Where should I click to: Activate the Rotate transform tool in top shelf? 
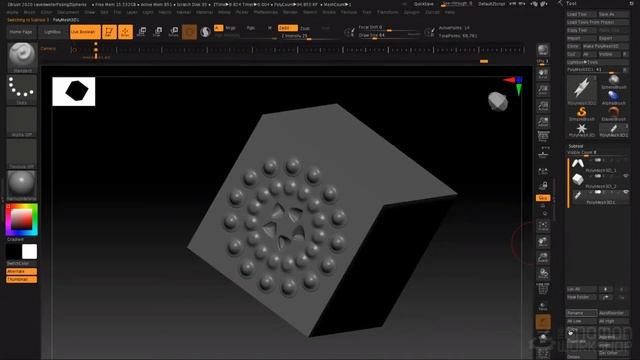[x=173, y=31]
